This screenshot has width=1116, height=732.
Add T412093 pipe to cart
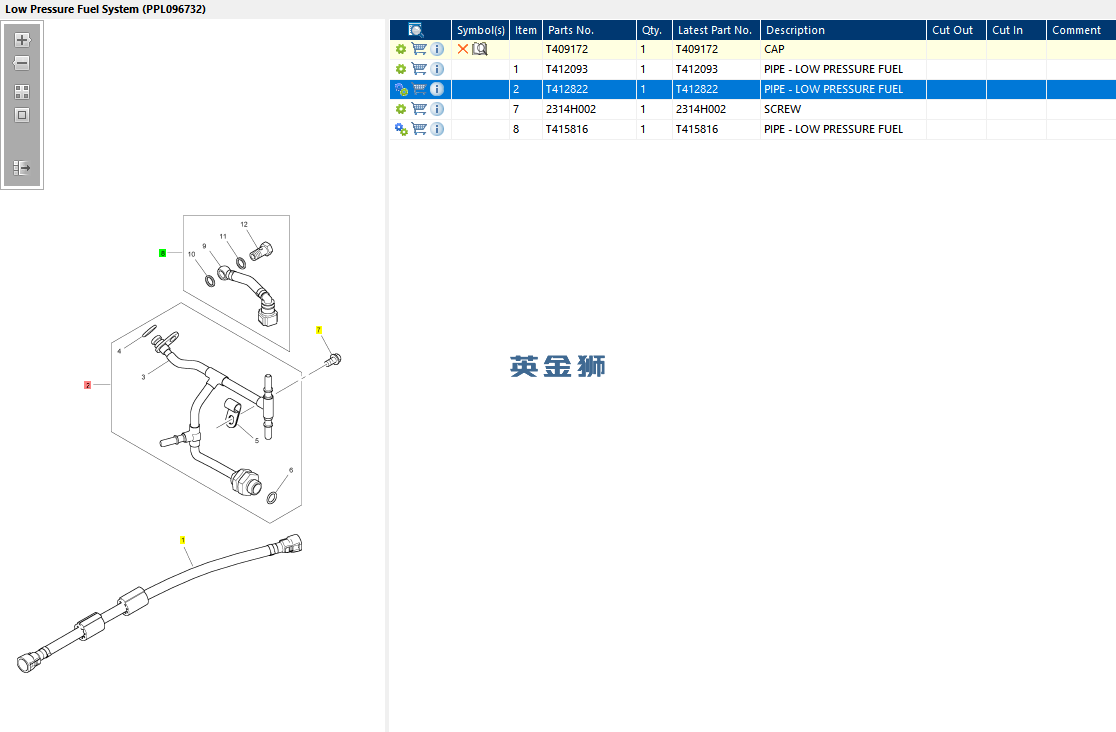419,69
